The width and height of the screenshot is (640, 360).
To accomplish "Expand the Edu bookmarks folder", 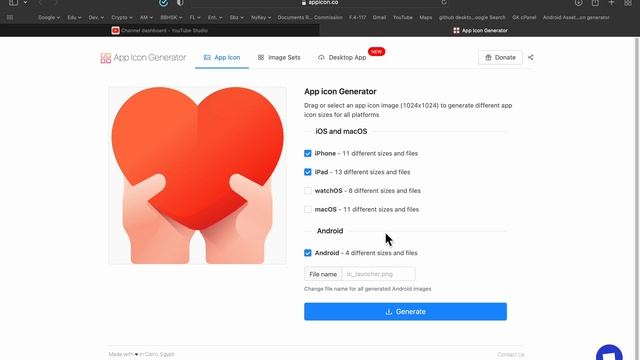I will tap(74, 18).
